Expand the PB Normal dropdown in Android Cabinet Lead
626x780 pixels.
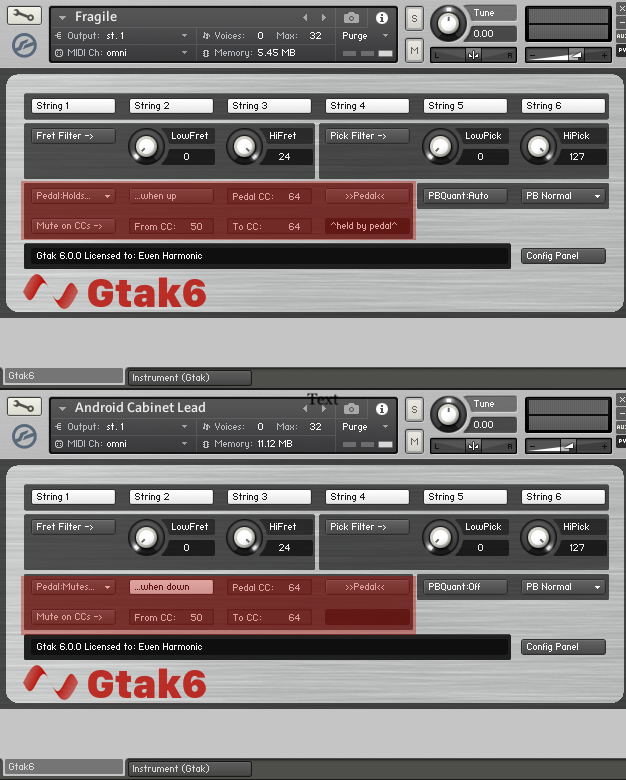tap(564, 587)
